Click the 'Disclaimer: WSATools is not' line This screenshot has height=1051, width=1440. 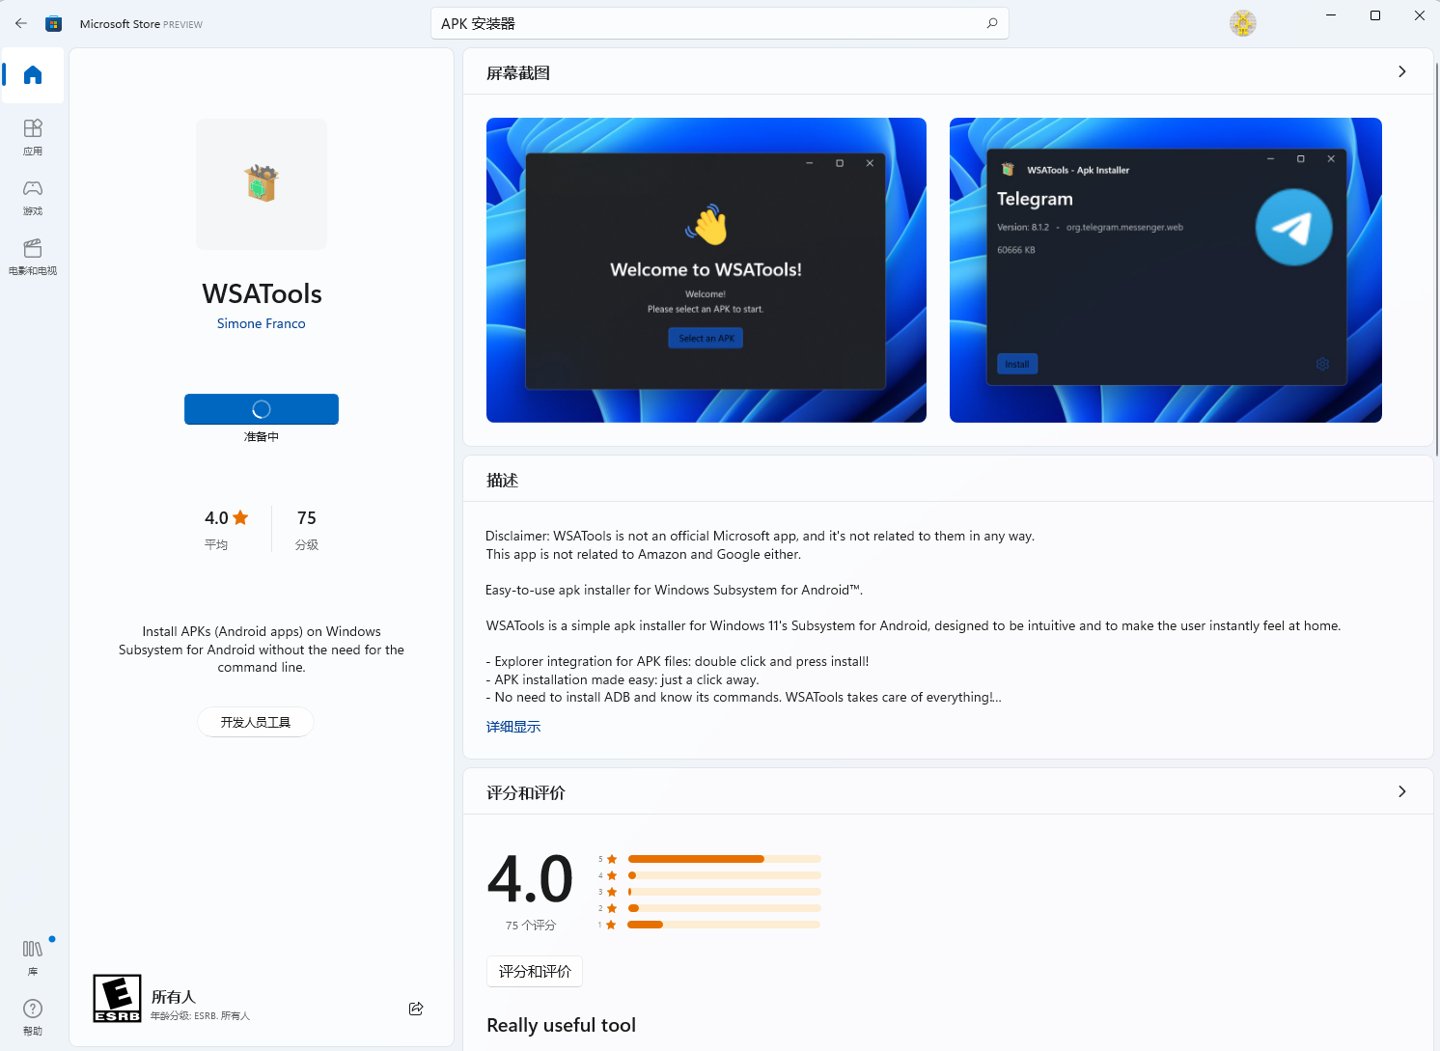click(x=760, y=536)
